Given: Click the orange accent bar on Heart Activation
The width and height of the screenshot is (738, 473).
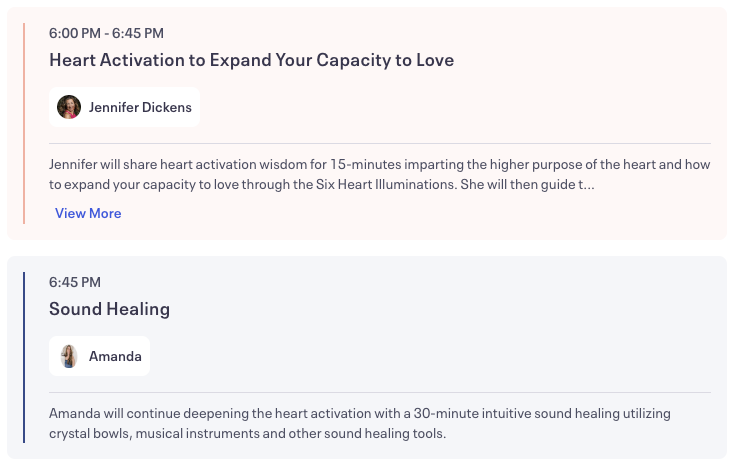Looking at the screenshot, I should click(24, 123).
